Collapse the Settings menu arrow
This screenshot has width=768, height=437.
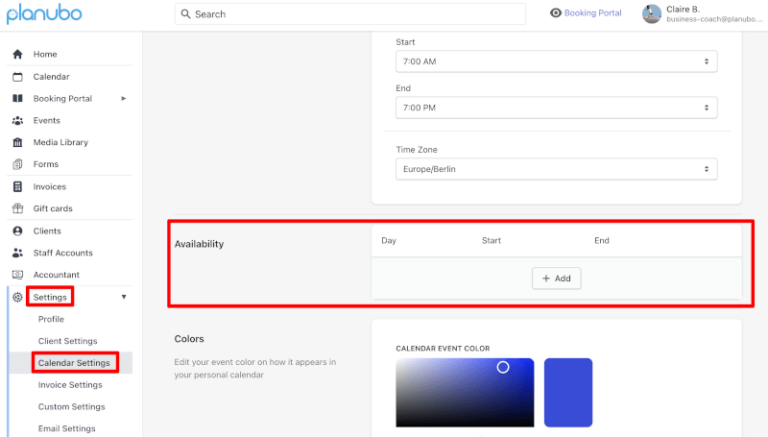pos(124,297)
